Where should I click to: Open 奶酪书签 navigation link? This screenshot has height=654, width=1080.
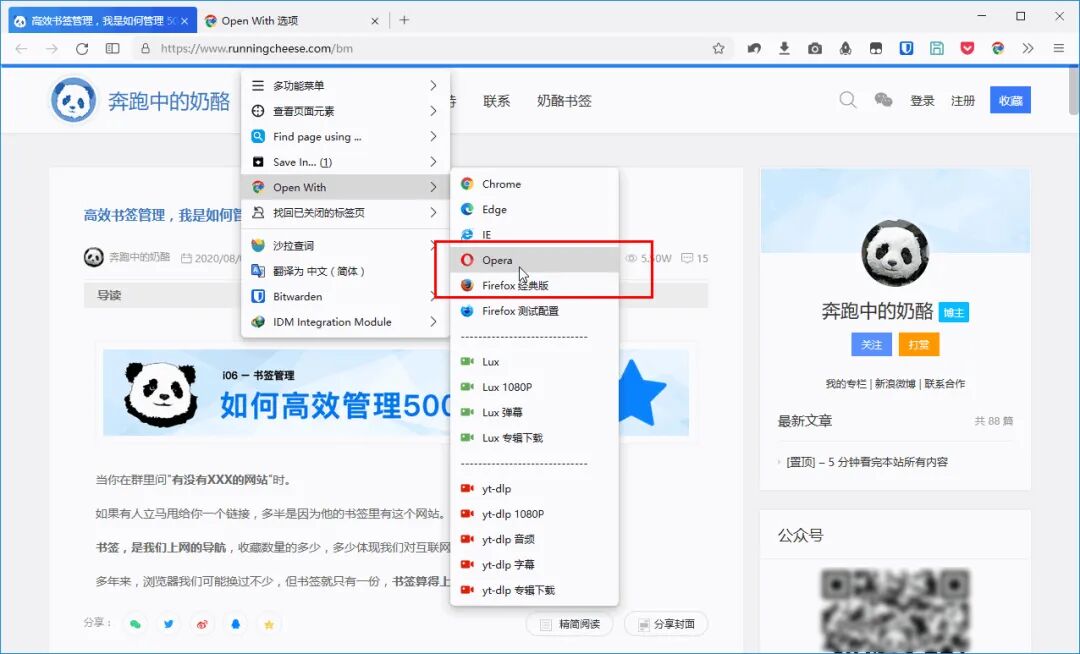[564, 101]
